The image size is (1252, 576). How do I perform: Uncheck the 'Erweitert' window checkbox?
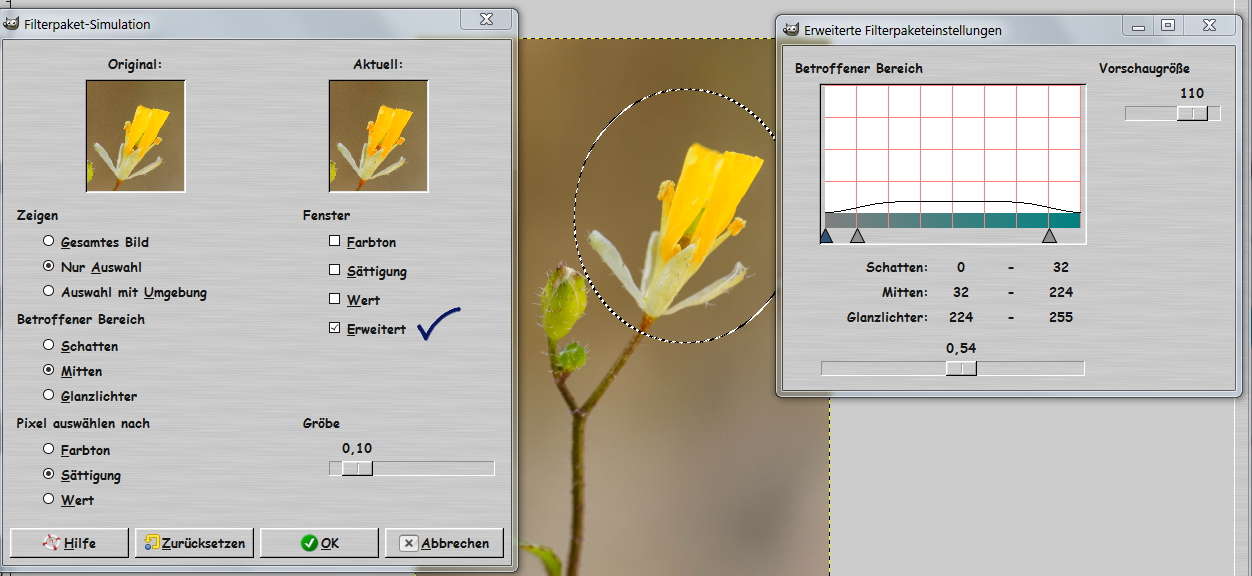335,328
